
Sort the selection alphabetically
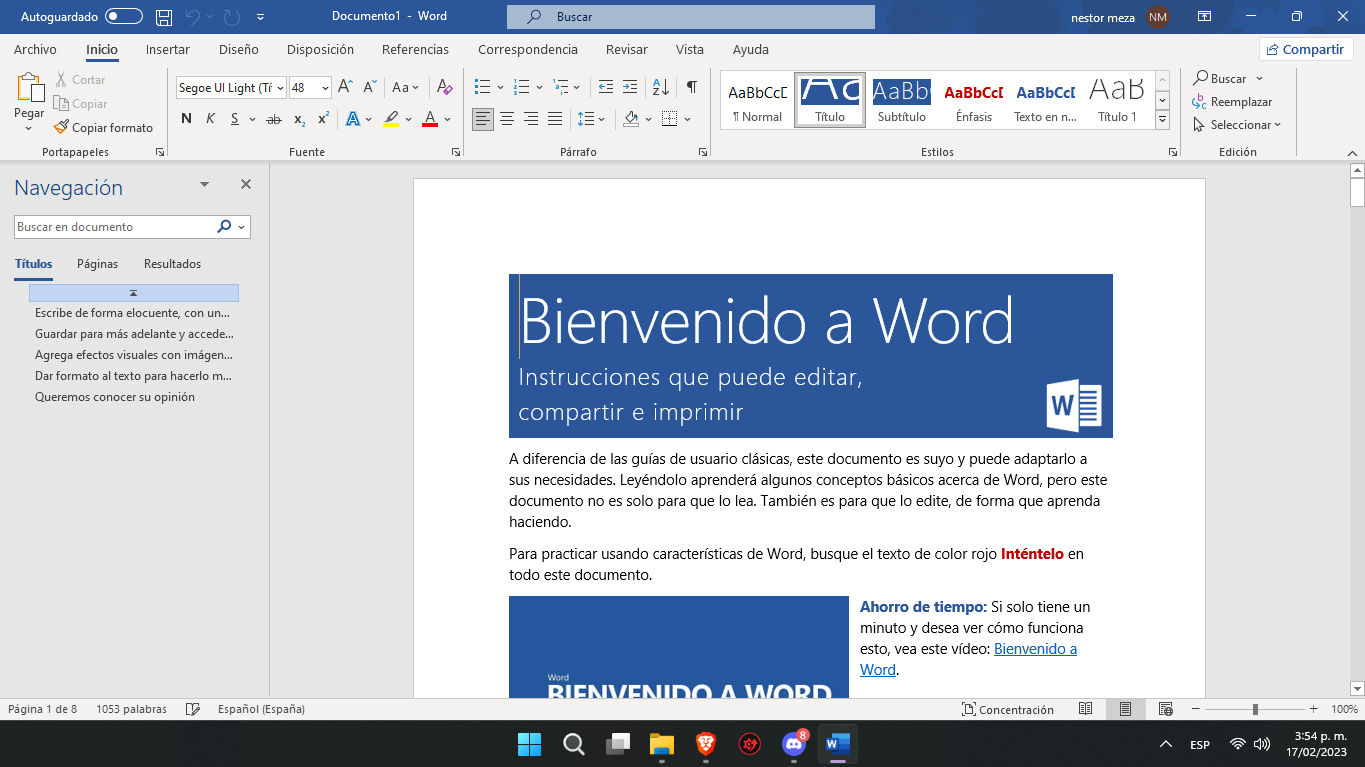click(x=660, y=87)
